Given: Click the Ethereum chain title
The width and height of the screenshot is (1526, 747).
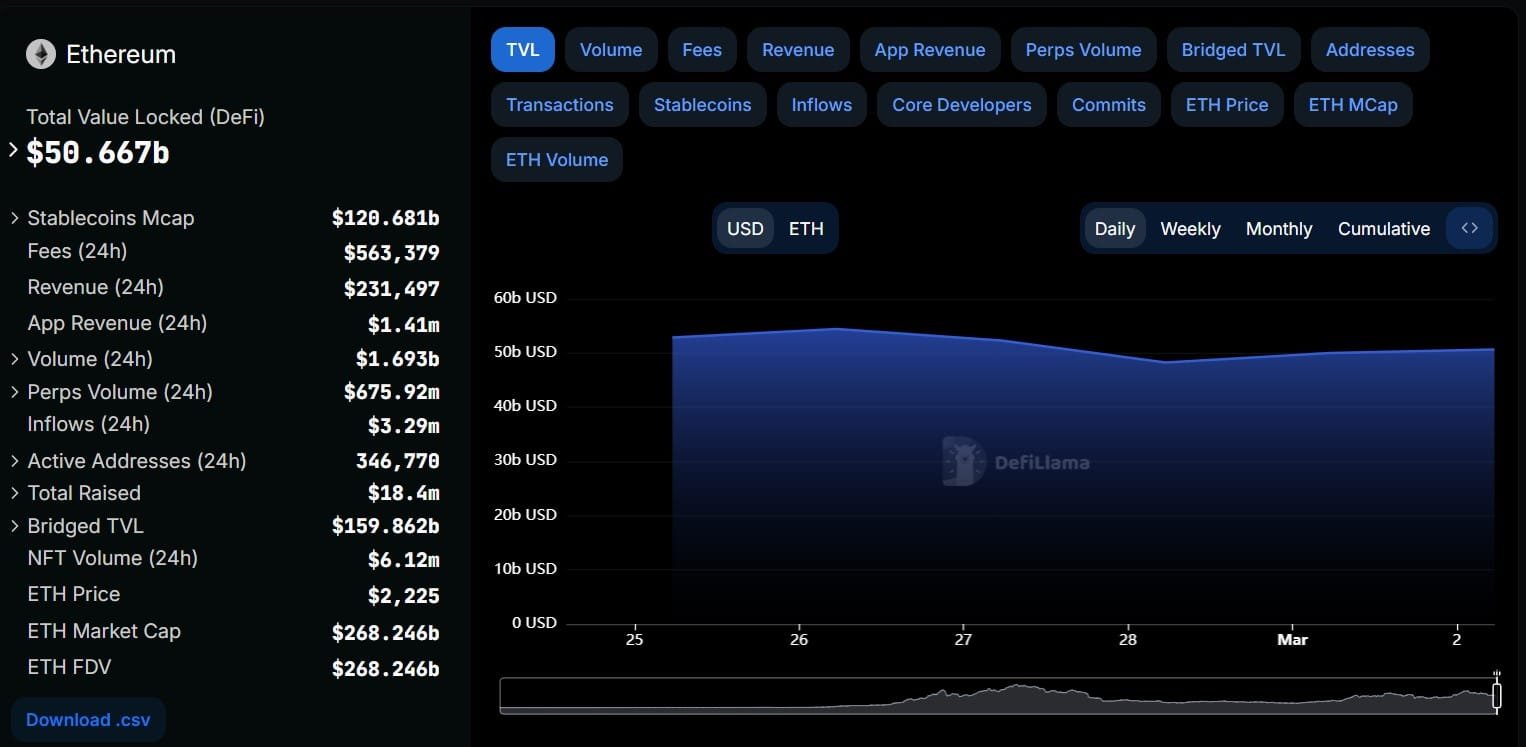Looking at the screenshot, I should pyautogui.click(x=121, y=54).
